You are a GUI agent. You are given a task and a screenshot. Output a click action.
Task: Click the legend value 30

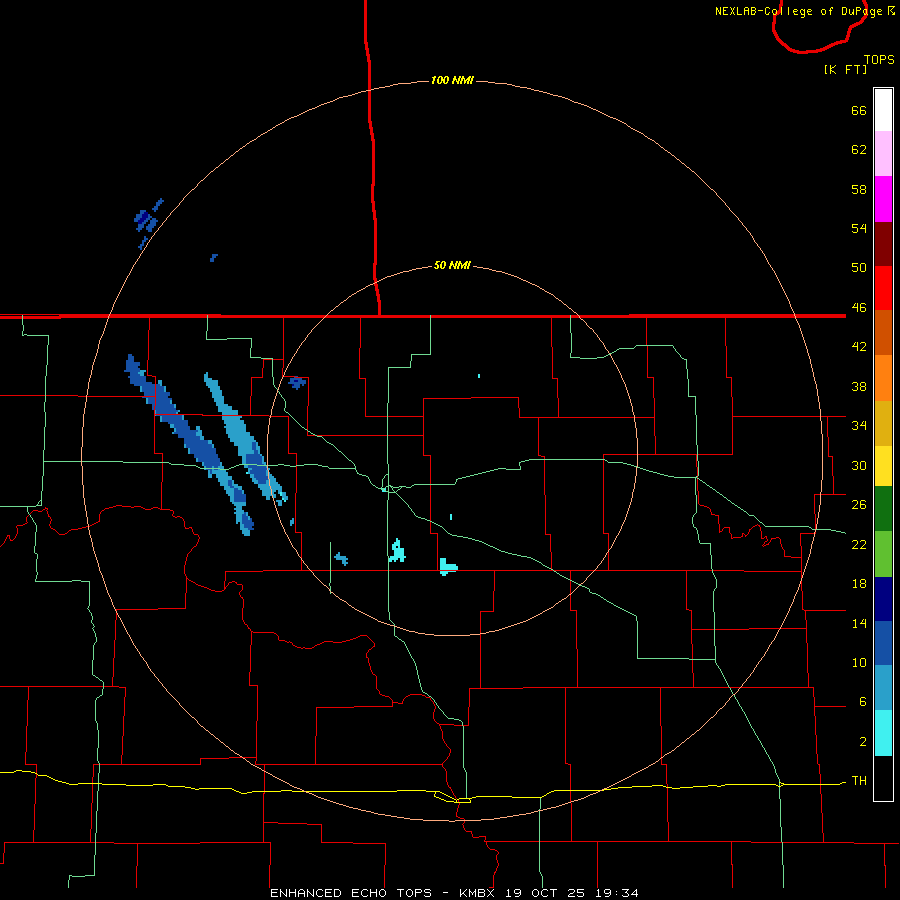859,465
